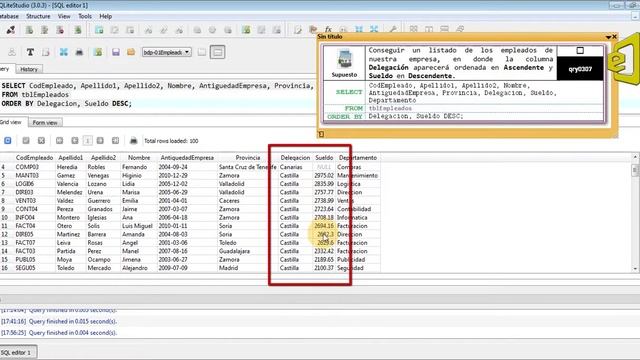Click the printer icon in the editor toolbar
640x360 pixels.
[x=79, y=52]
